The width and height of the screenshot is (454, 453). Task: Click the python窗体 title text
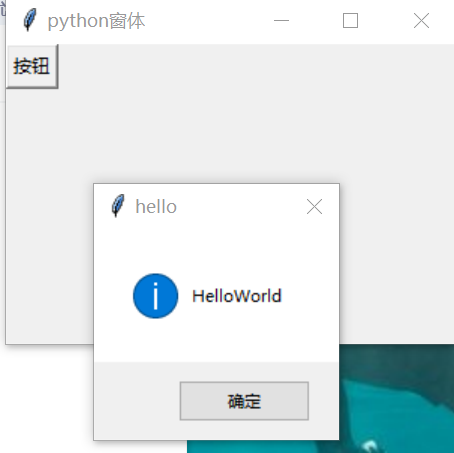pos(96,21)
